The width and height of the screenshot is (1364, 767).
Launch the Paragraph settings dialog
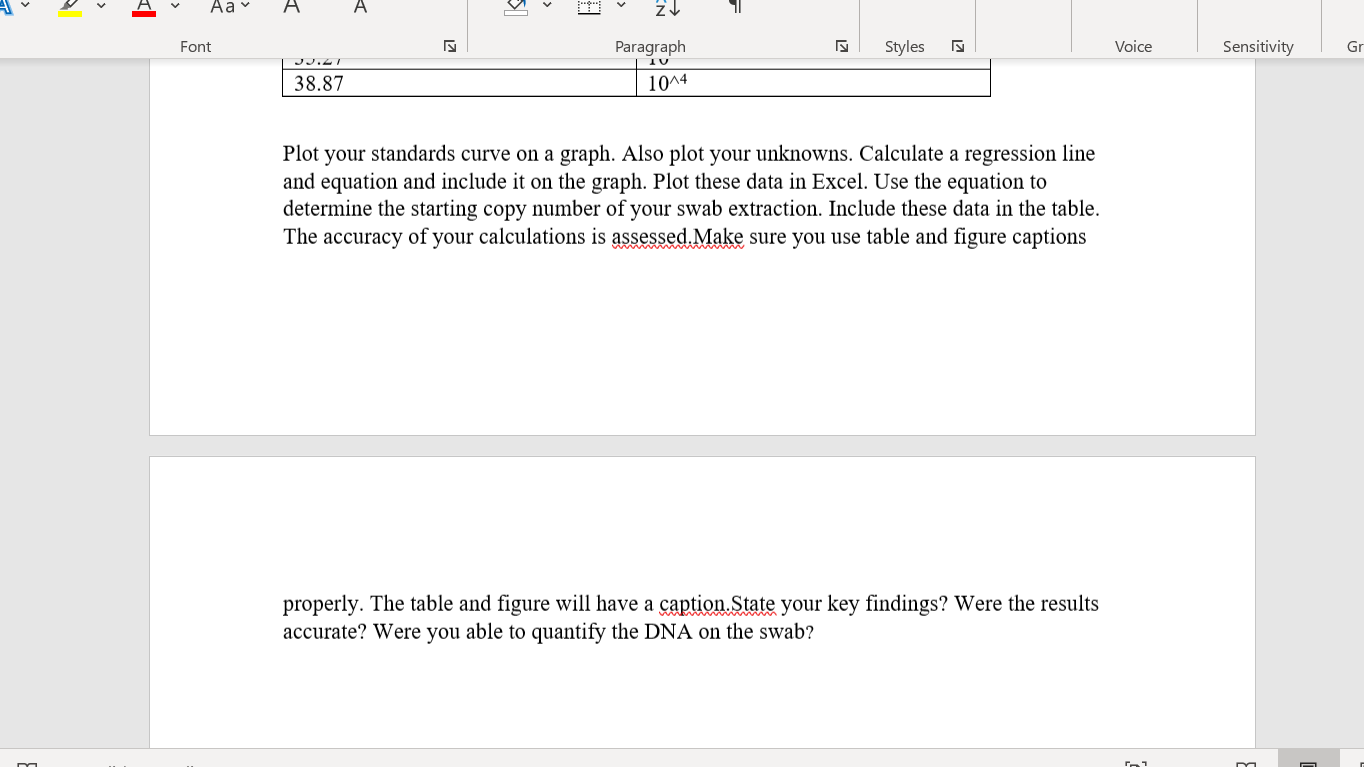click(x=842, y=46)
